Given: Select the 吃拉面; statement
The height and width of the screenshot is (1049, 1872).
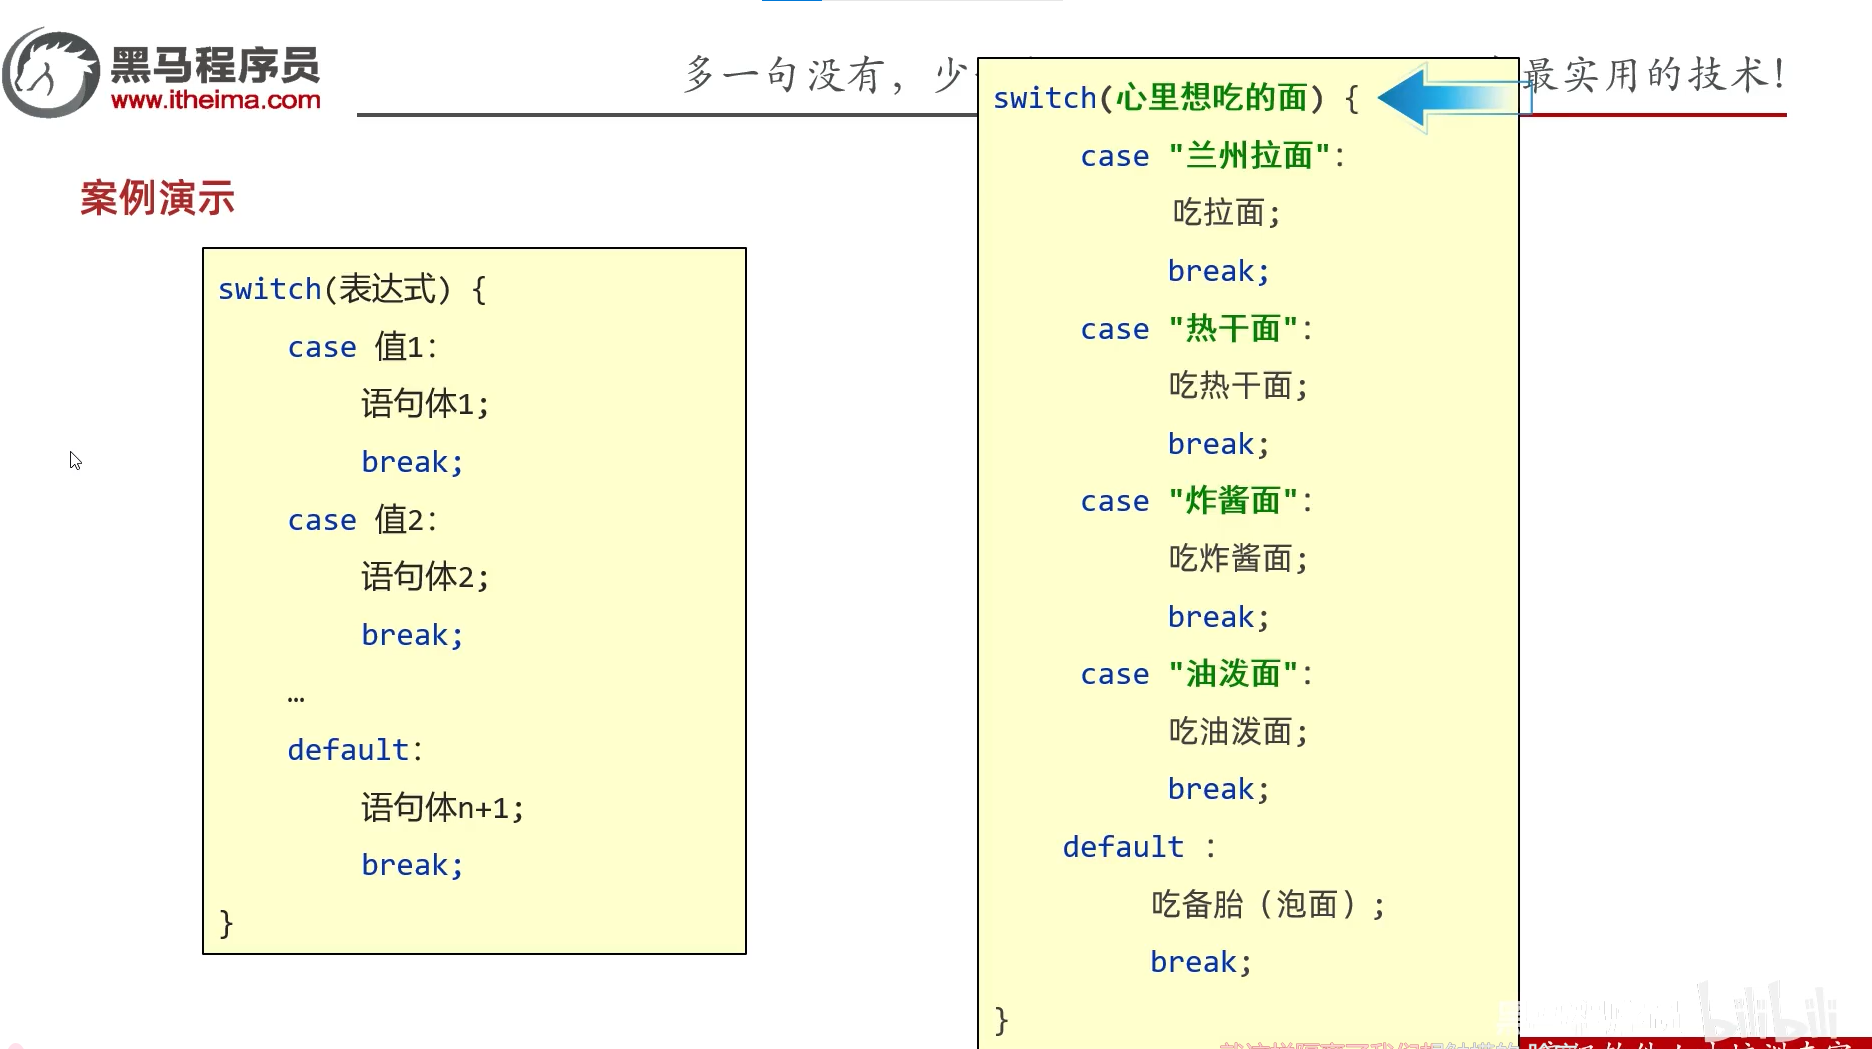Looking at the screenshot, I should [1226, 213].
